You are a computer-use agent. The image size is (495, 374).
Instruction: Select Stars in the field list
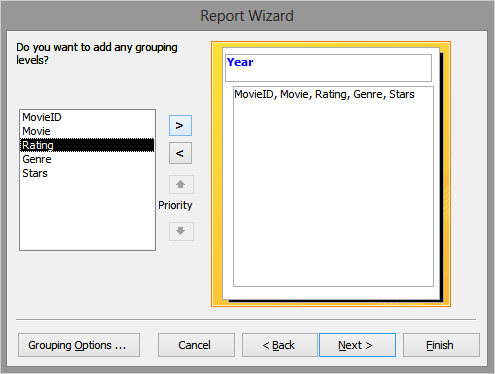[87, 173]
